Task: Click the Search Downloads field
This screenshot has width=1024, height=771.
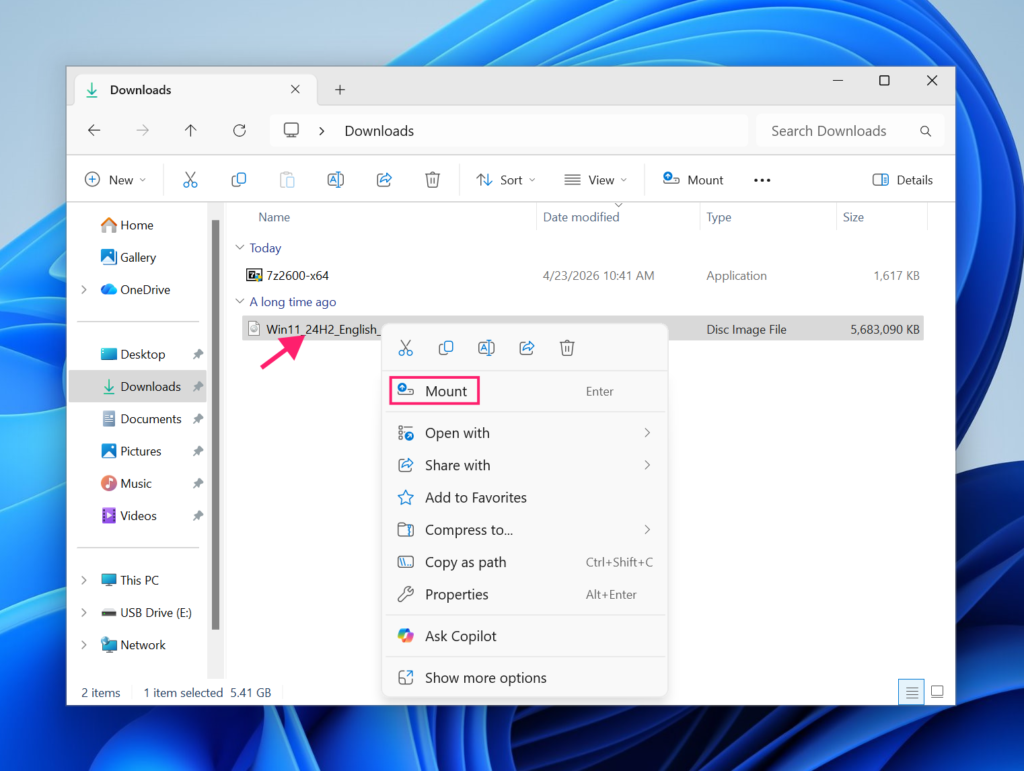Action: (850, 131)
